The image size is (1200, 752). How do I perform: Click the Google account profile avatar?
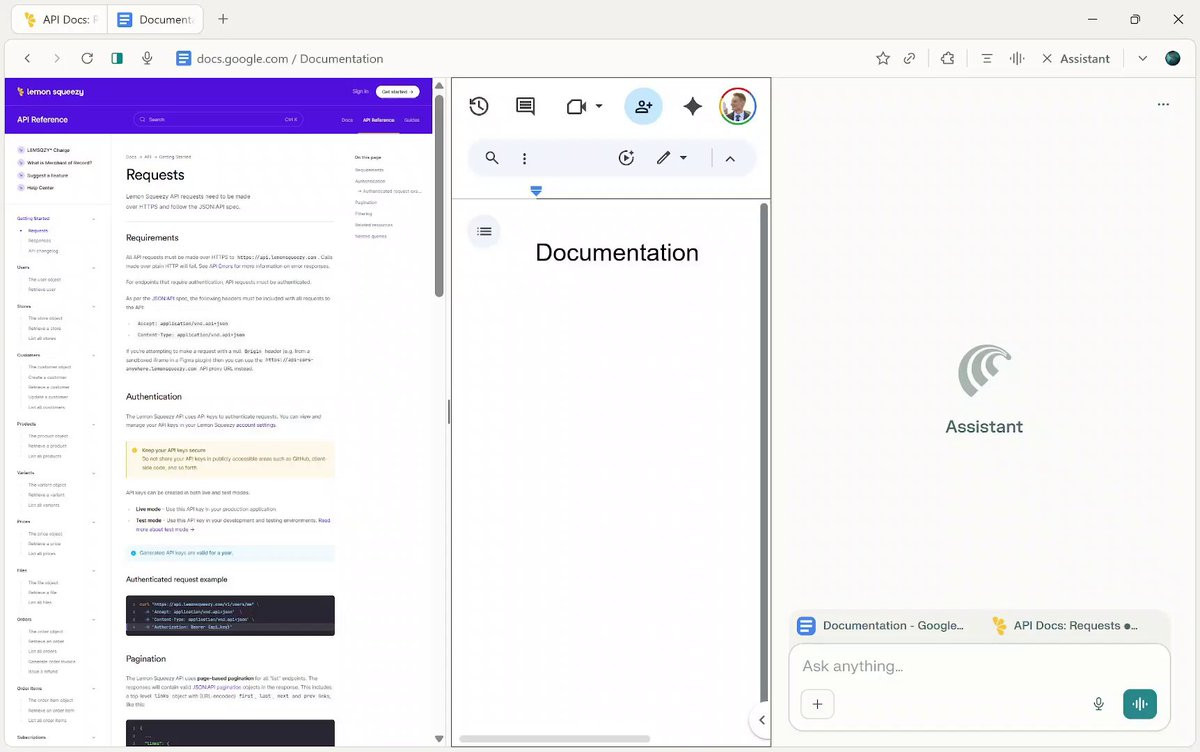click(x=738, y=106)
